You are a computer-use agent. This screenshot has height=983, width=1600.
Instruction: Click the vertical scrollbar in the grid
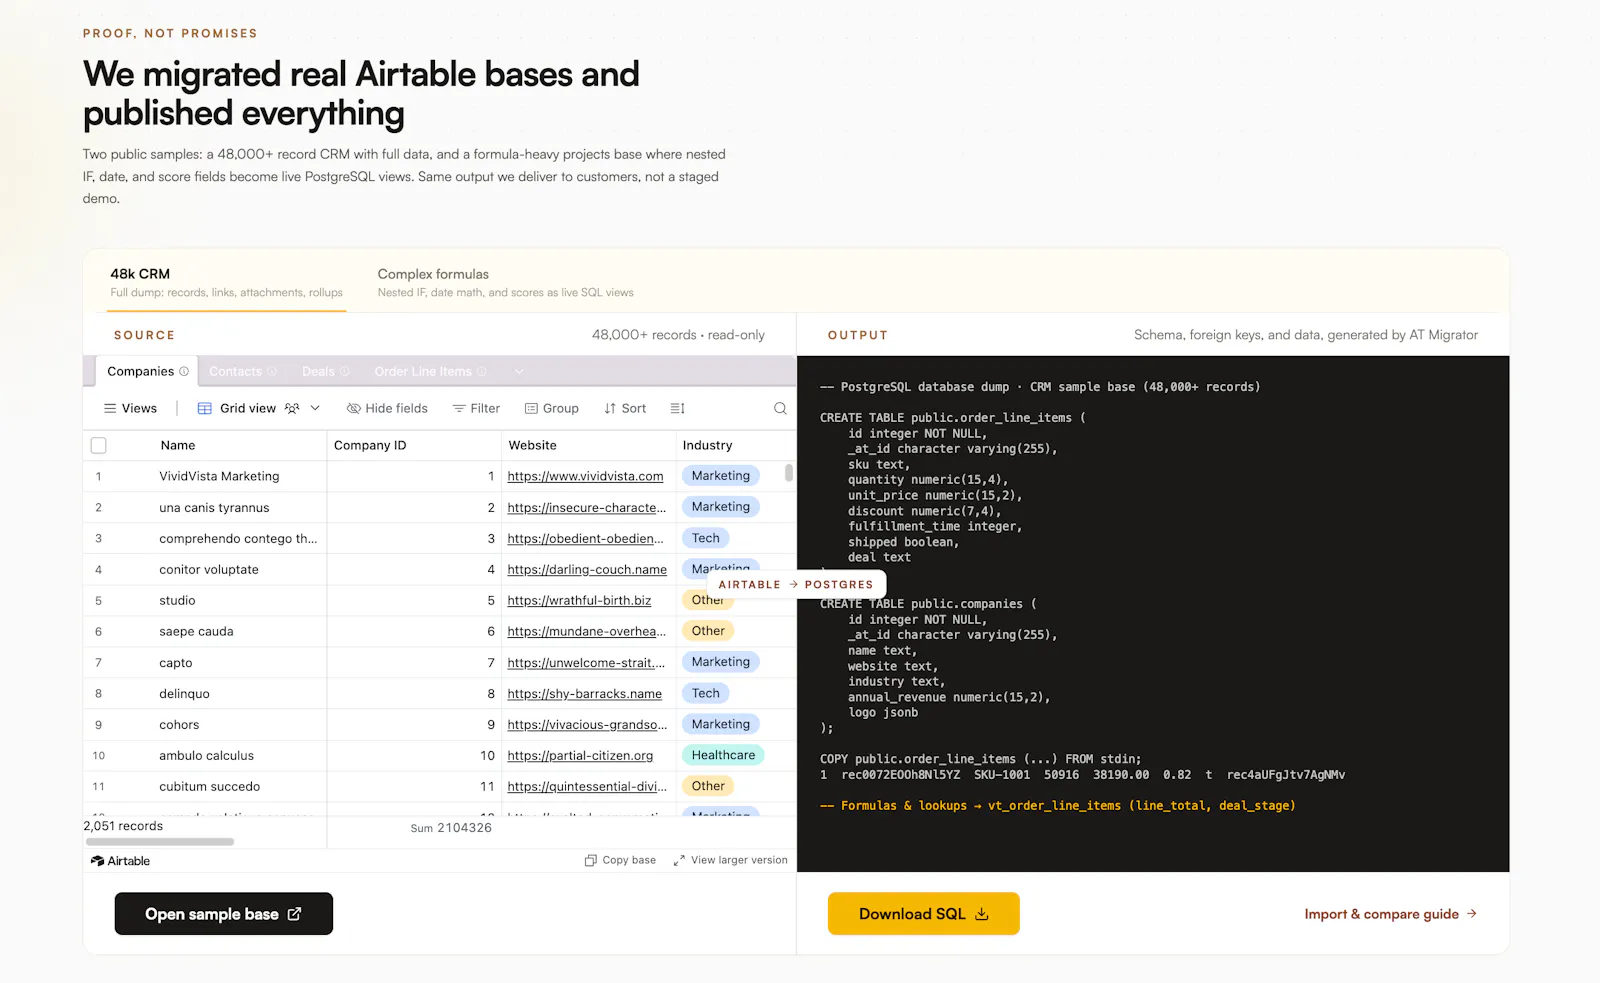789,473
